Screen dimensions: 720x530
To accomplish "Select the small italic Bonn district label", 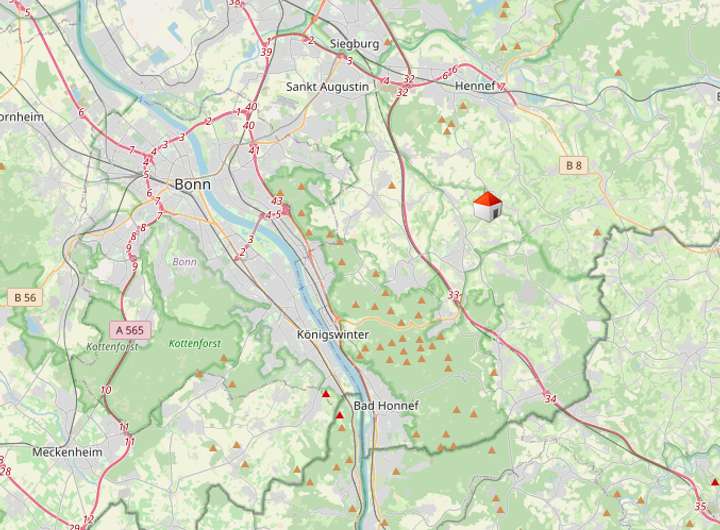I will [185, 262].
